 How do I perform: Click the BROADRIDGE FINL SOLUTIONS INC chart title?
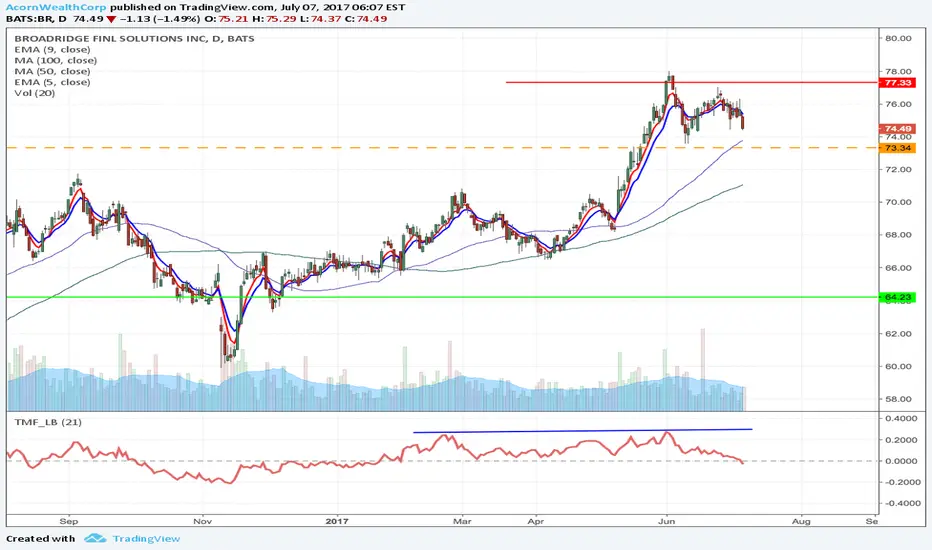tap(134, 39)
